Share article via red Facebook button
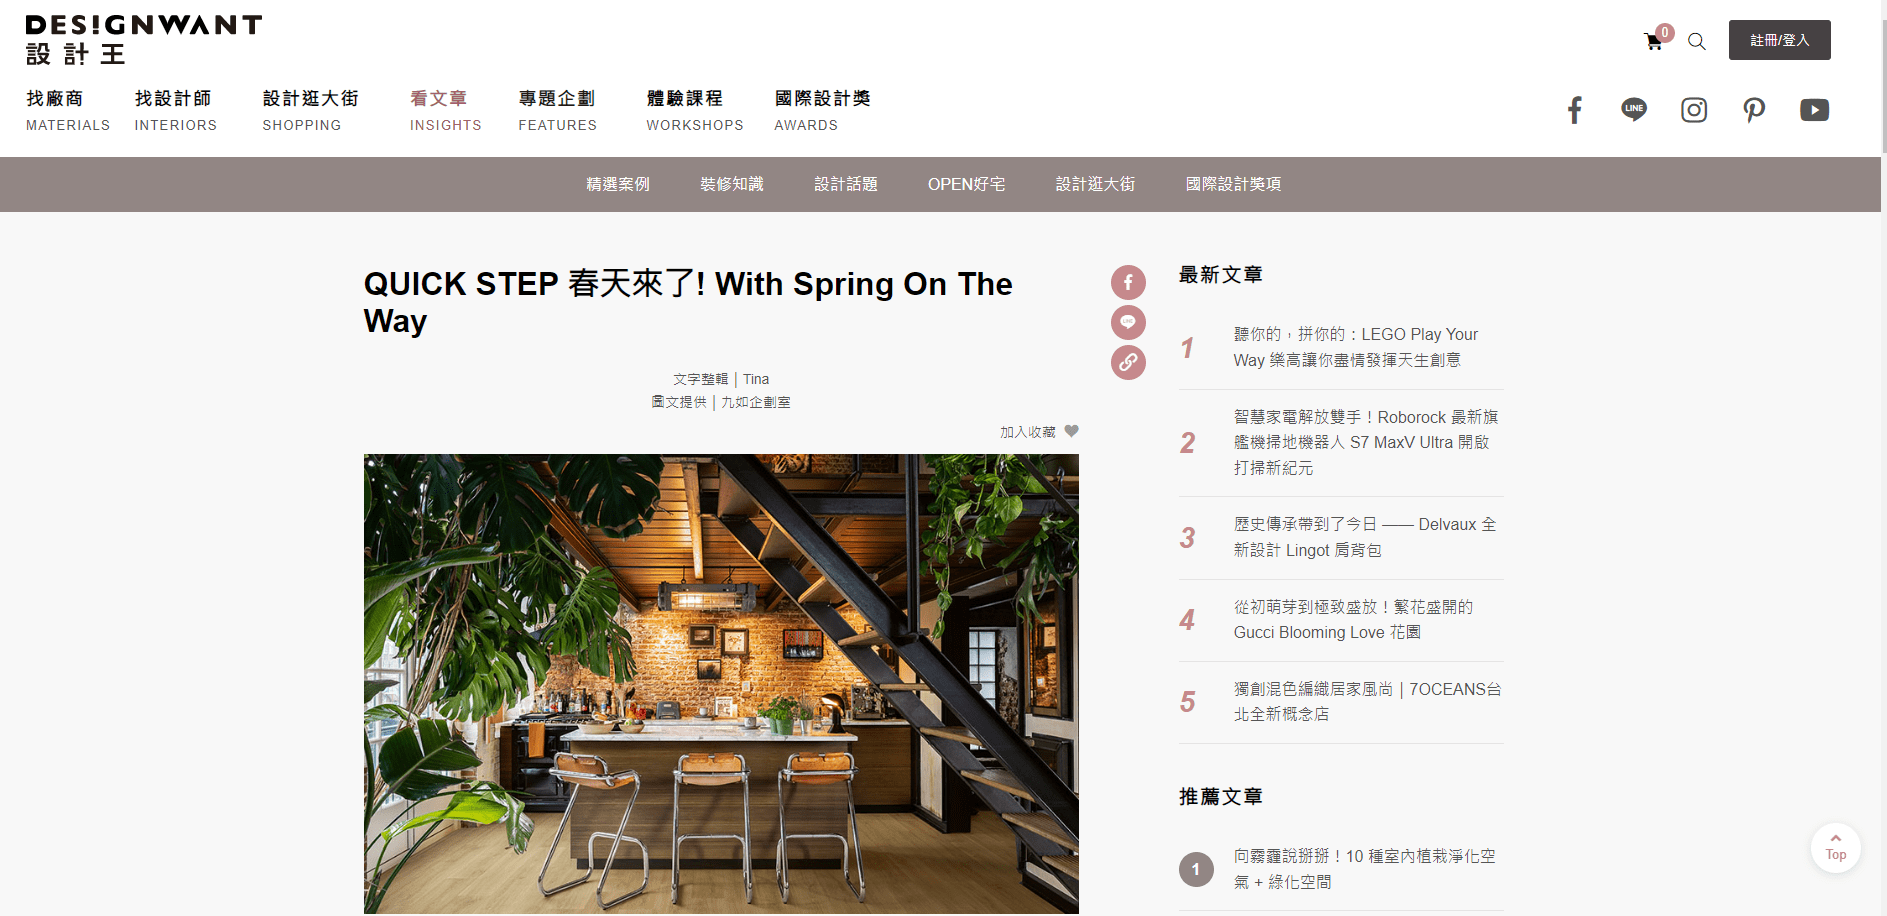 click(1128, 283)
